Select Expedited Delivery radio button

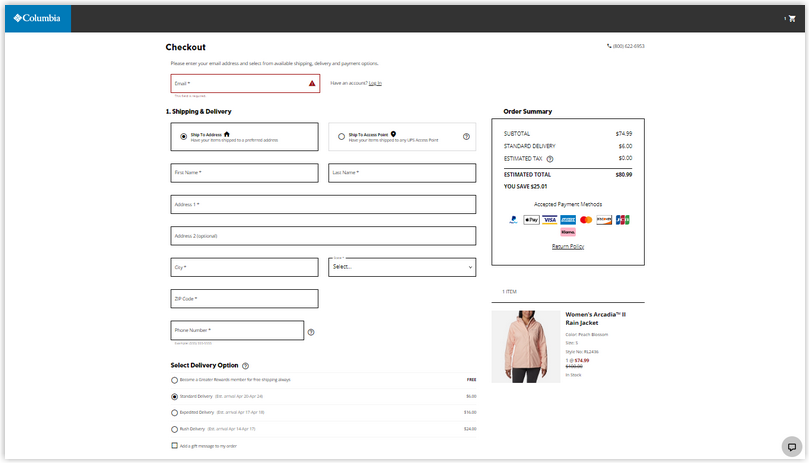[x=175, y=413]
